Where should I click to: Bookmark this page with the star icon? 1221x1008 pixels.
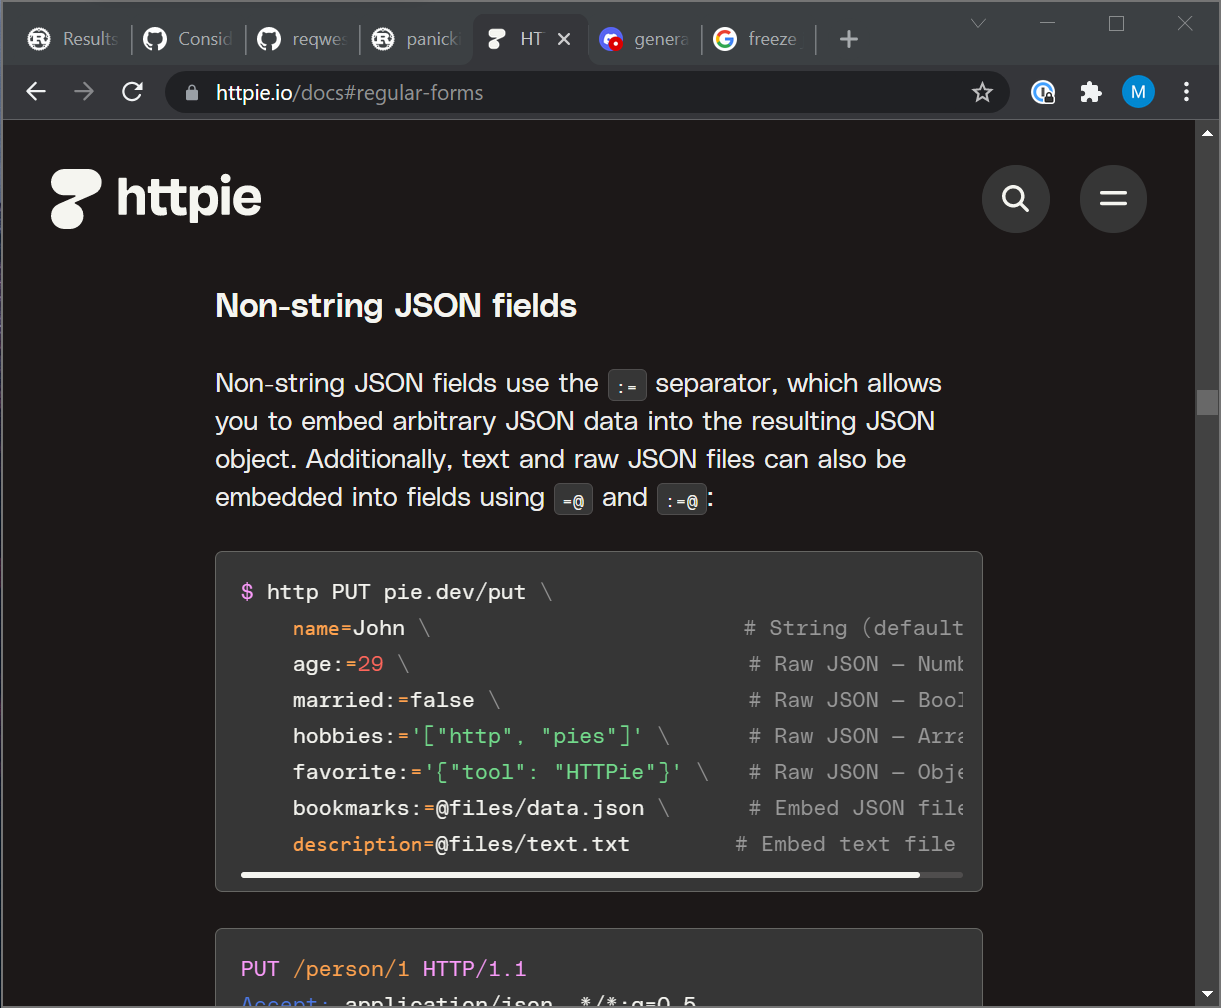coord(982,93)
